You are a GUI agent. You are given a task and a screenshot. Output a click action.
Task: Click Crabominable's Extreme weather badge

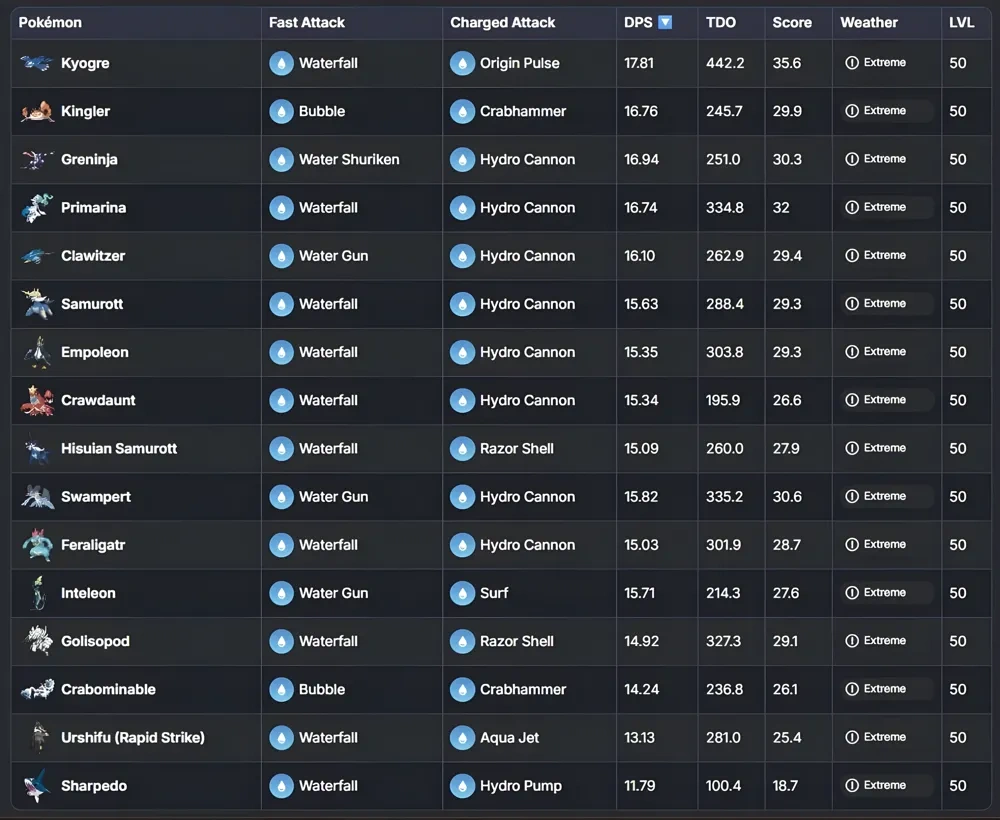(887, 689)
